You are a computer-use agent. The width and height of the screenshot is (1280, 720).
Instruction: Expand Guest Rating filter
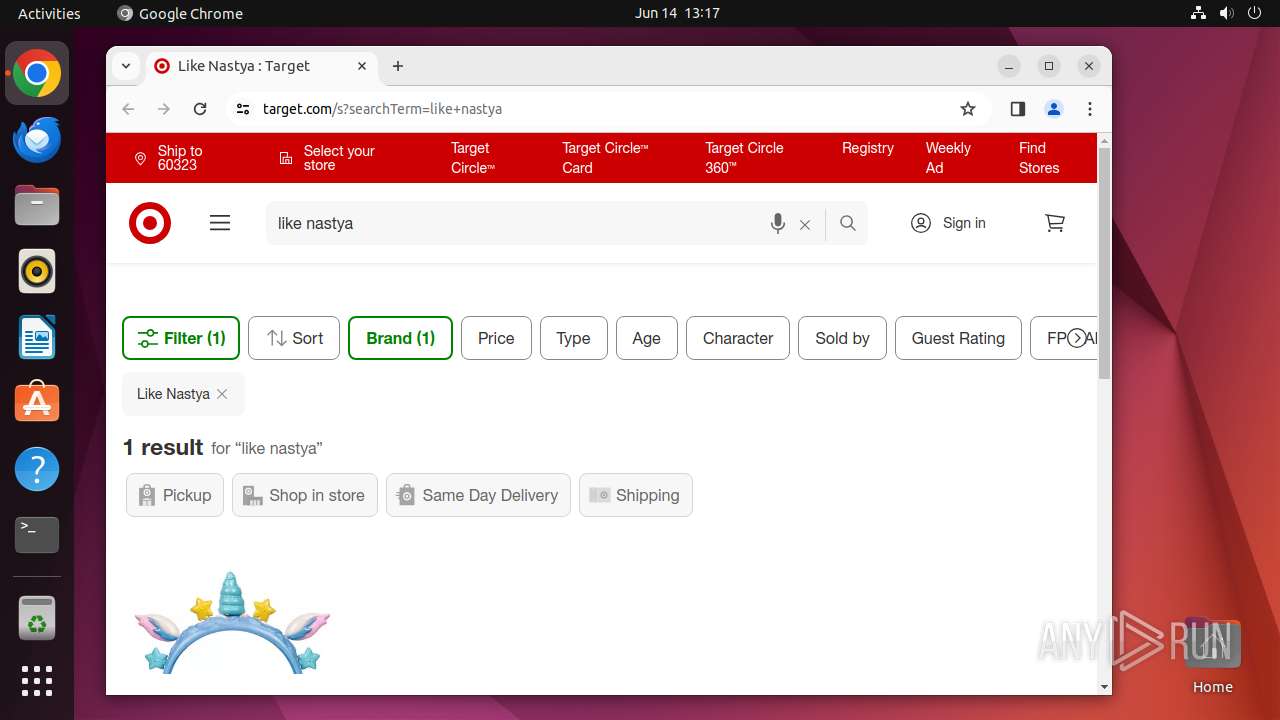[x=958, y=338]
